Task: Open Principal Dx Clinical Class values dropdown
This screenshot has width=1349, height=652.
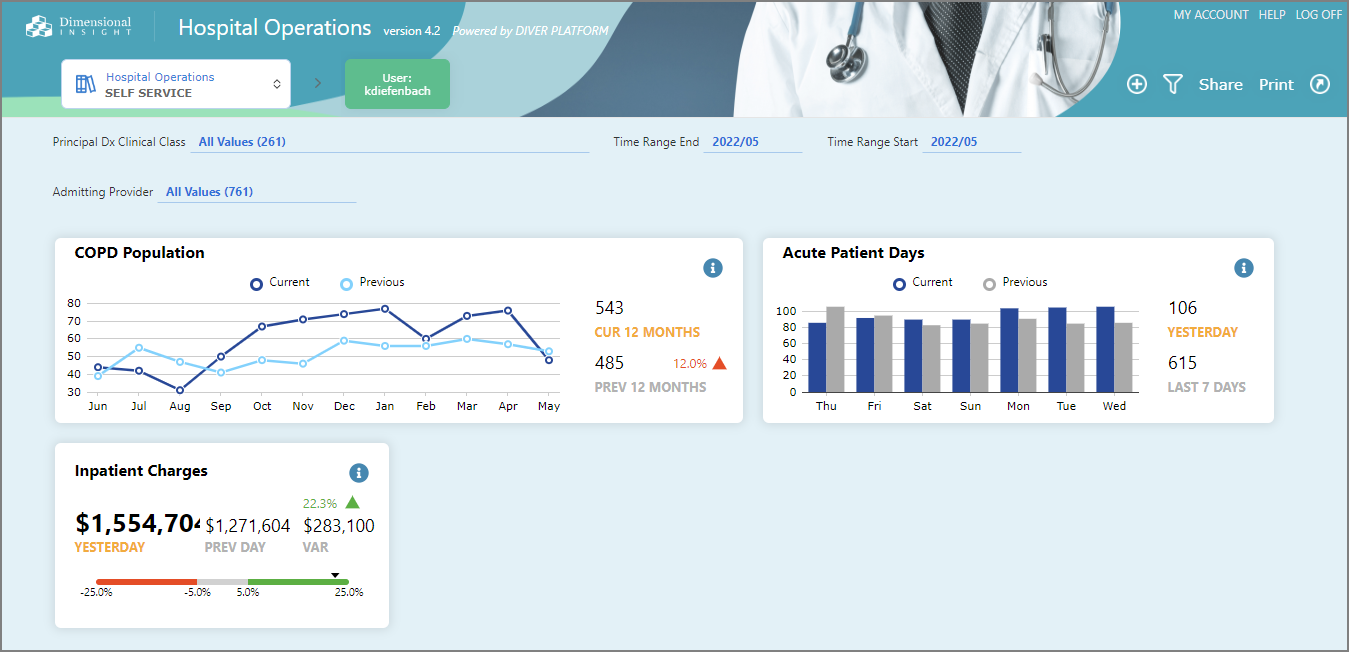Action: coord(389,142)
